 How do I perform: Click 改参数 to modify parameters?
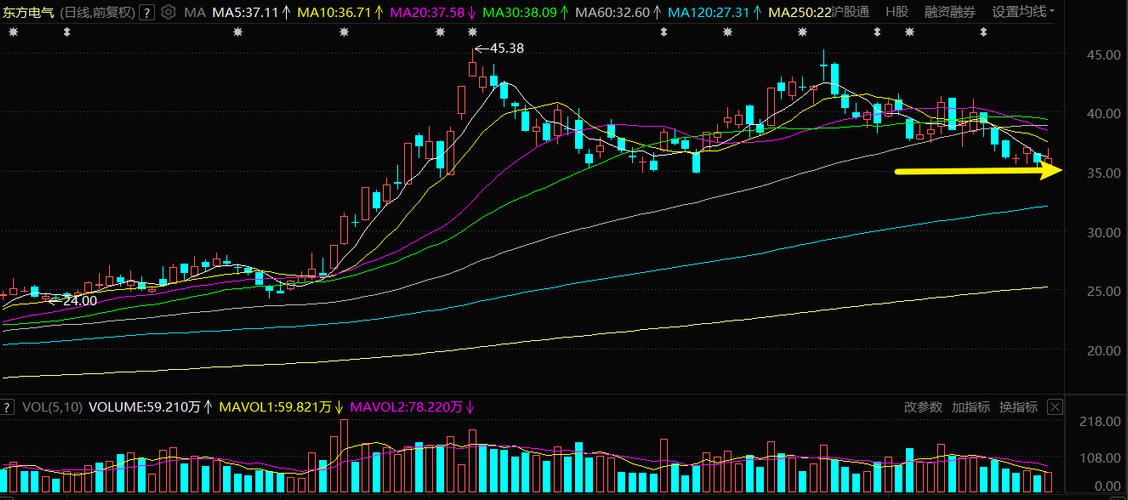[x=923, y=407]
